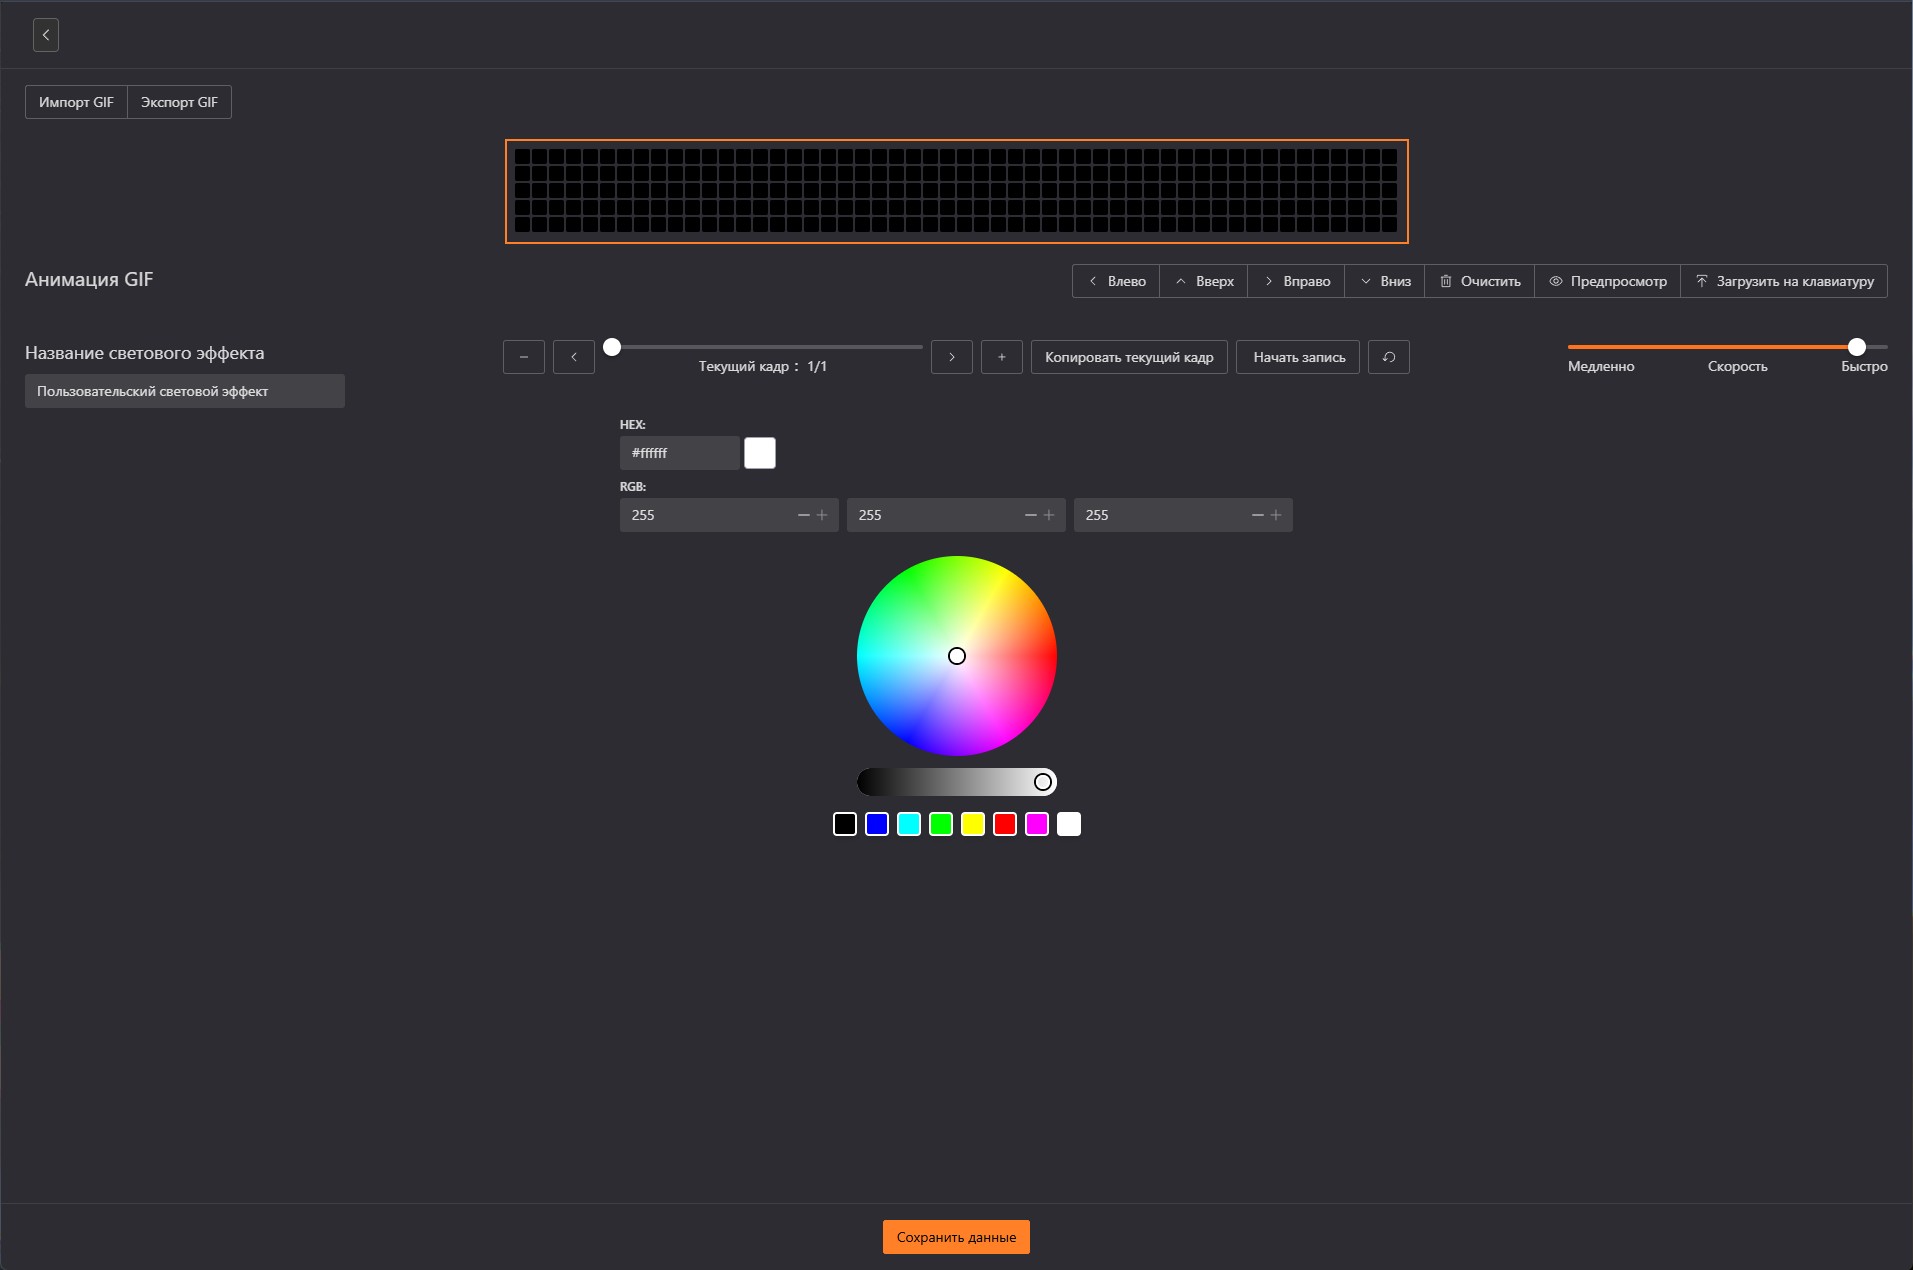Go to the next frame
This screenshot has width=1913, height=1270.
(x=952, y=357)
